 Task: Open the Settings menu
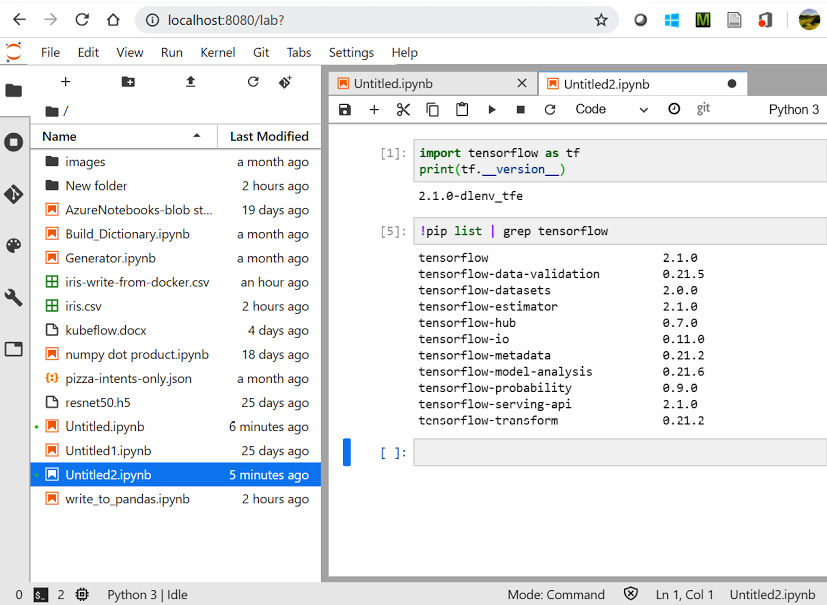351,53
